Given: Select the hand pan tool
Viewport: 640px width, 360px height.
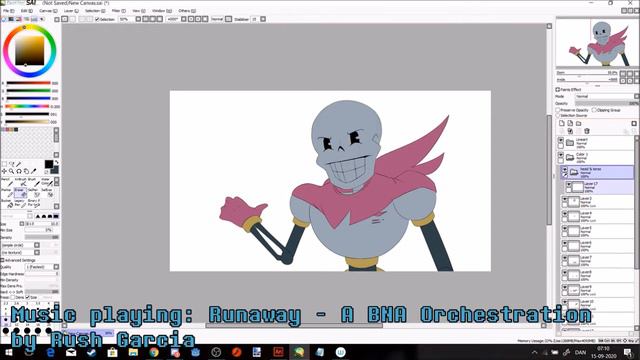Looking at the screenshot, I should coord(27,171).
